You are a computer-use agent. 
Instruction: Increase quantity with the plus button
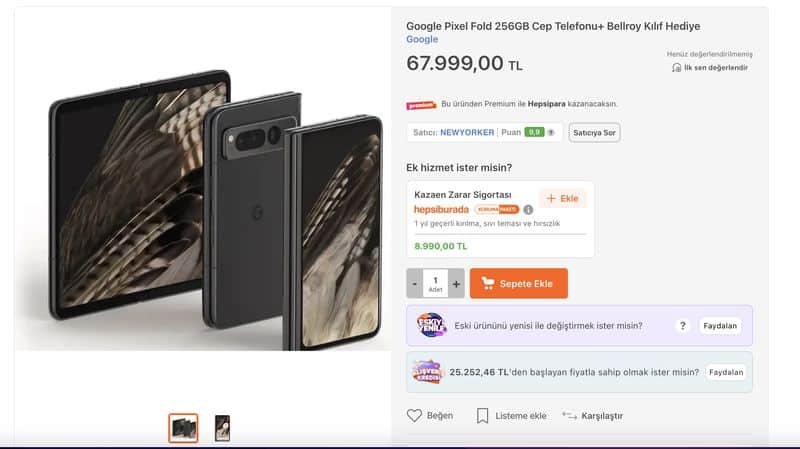(x=457, y=284)
